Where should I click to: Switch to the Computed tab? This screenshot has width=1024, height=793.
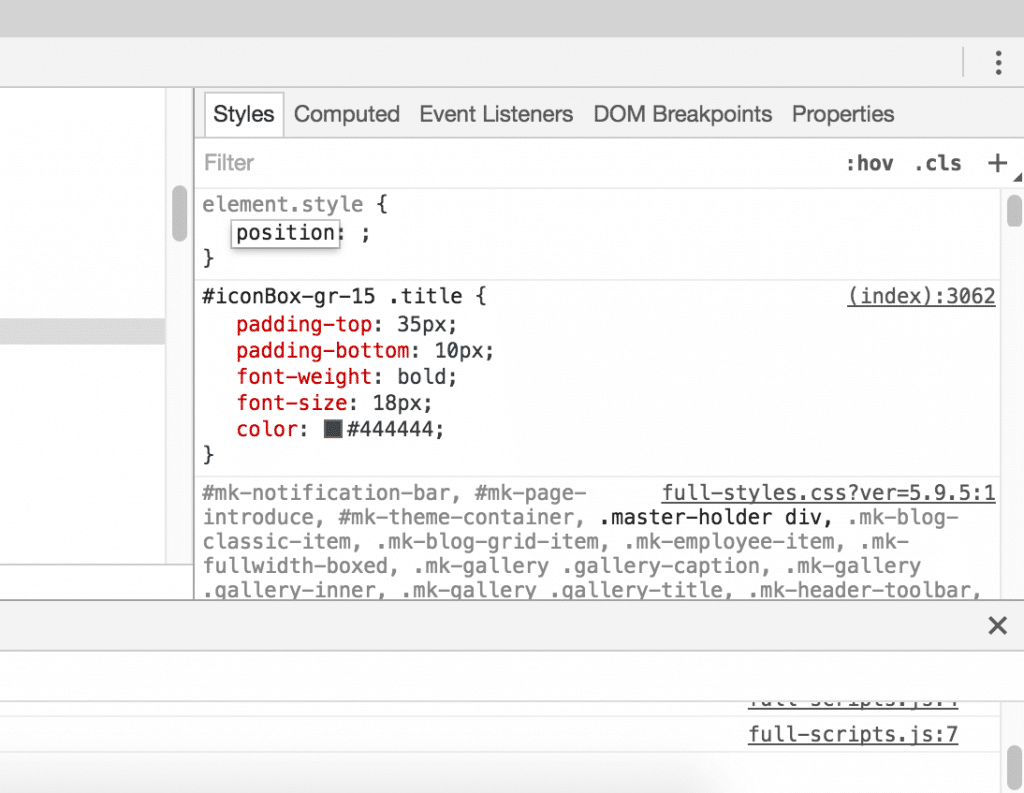[x=346, y=114]
